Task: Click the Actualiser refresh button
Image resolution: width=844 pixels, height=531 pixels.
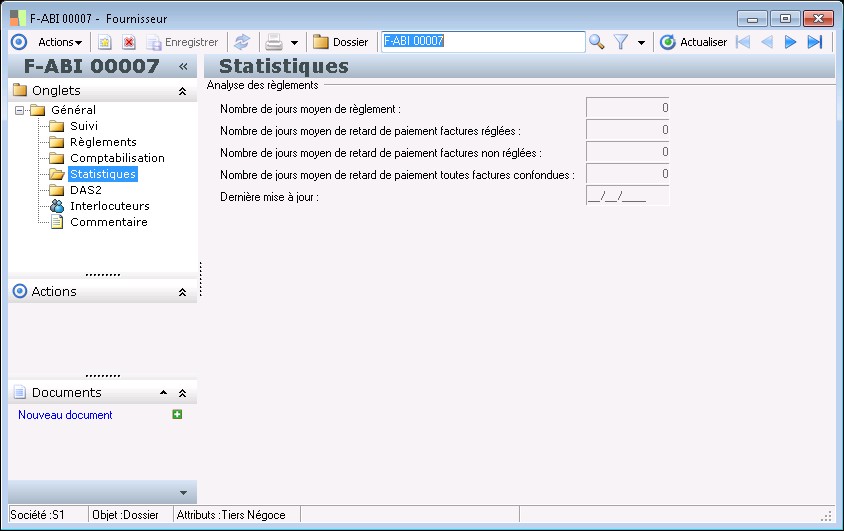Action: point(693,42)
